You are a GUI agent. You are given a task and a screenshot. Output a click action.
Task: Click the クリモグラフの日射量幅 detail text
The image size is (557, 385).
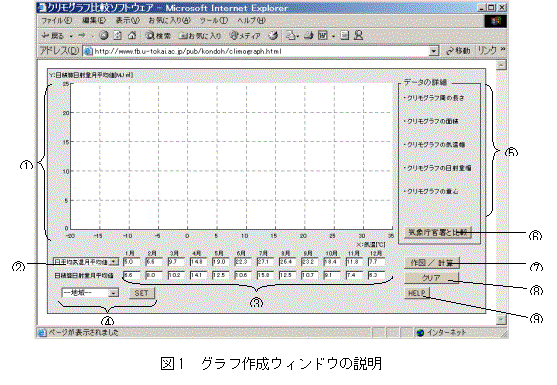[x=438, y=168]
